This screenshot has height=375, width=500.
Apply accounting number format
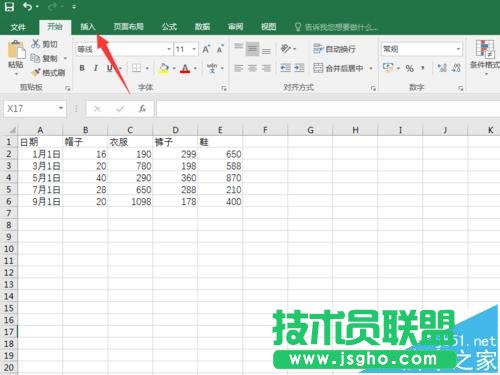(x=388, y=67)
